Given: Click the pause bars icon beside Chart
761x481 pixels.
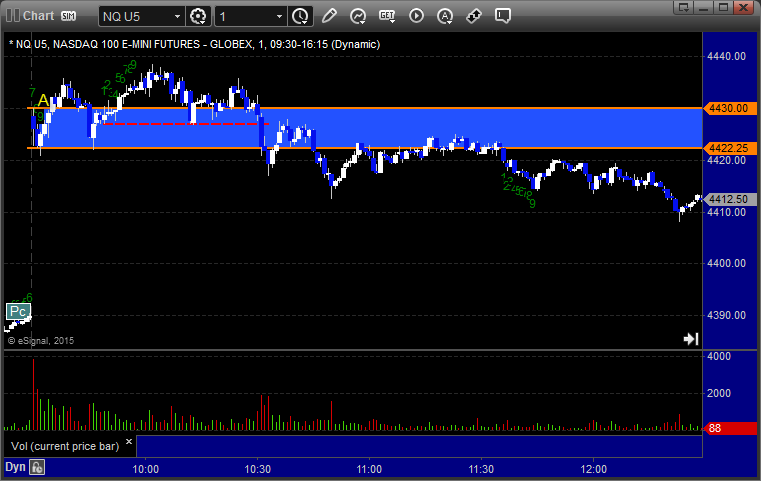Looking at the screenshot, I should pyautogui.click(x=13, y=16).
